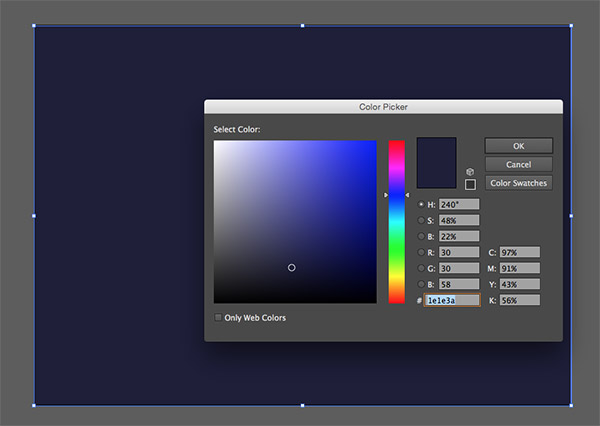Viewport: 600px width, 426px height.
Task: Click the K (black) field showing 56%
Action: (520, 300)
